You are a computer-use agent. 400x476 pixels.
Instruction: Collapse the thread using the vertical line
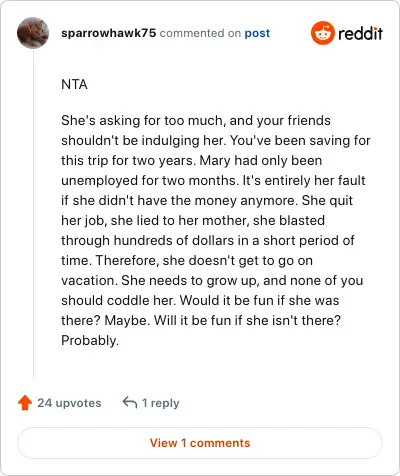33,214
